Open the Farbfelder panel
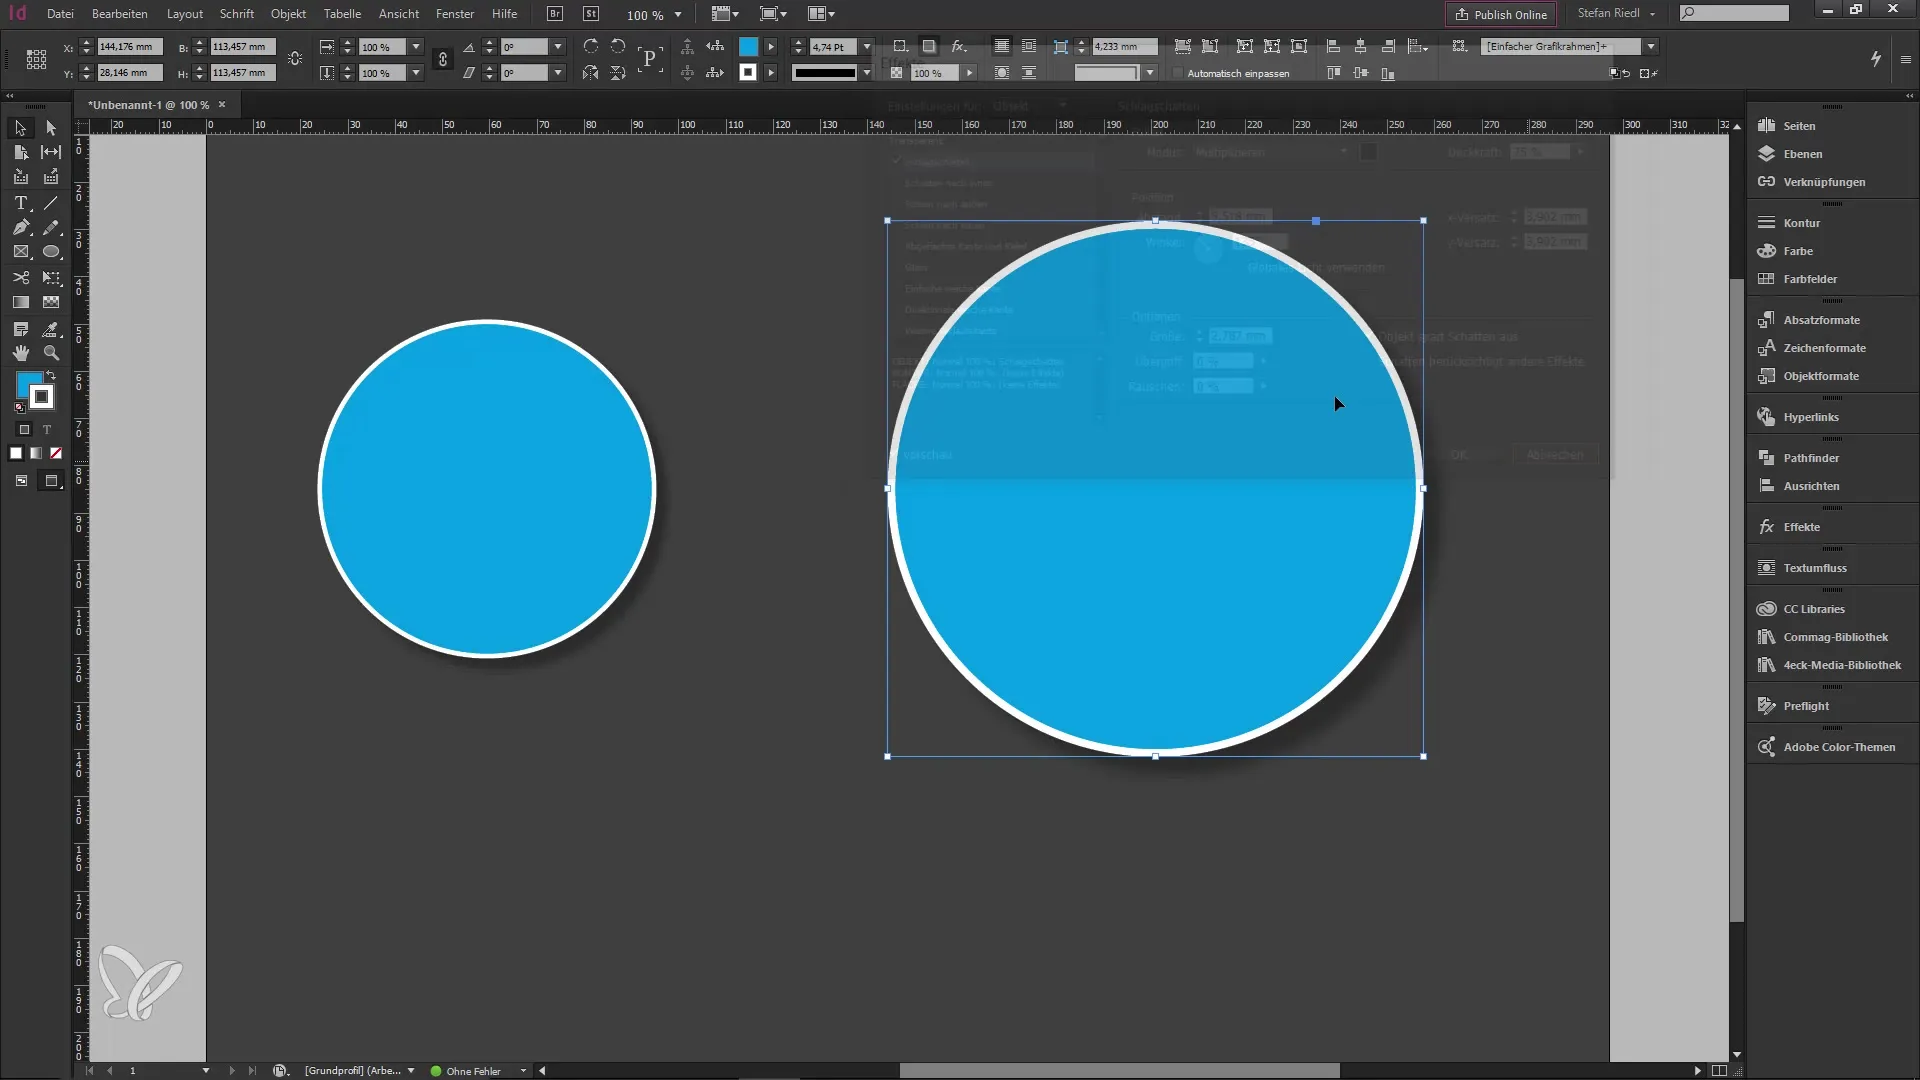1920x1080 pixels. pos(1810,279)
